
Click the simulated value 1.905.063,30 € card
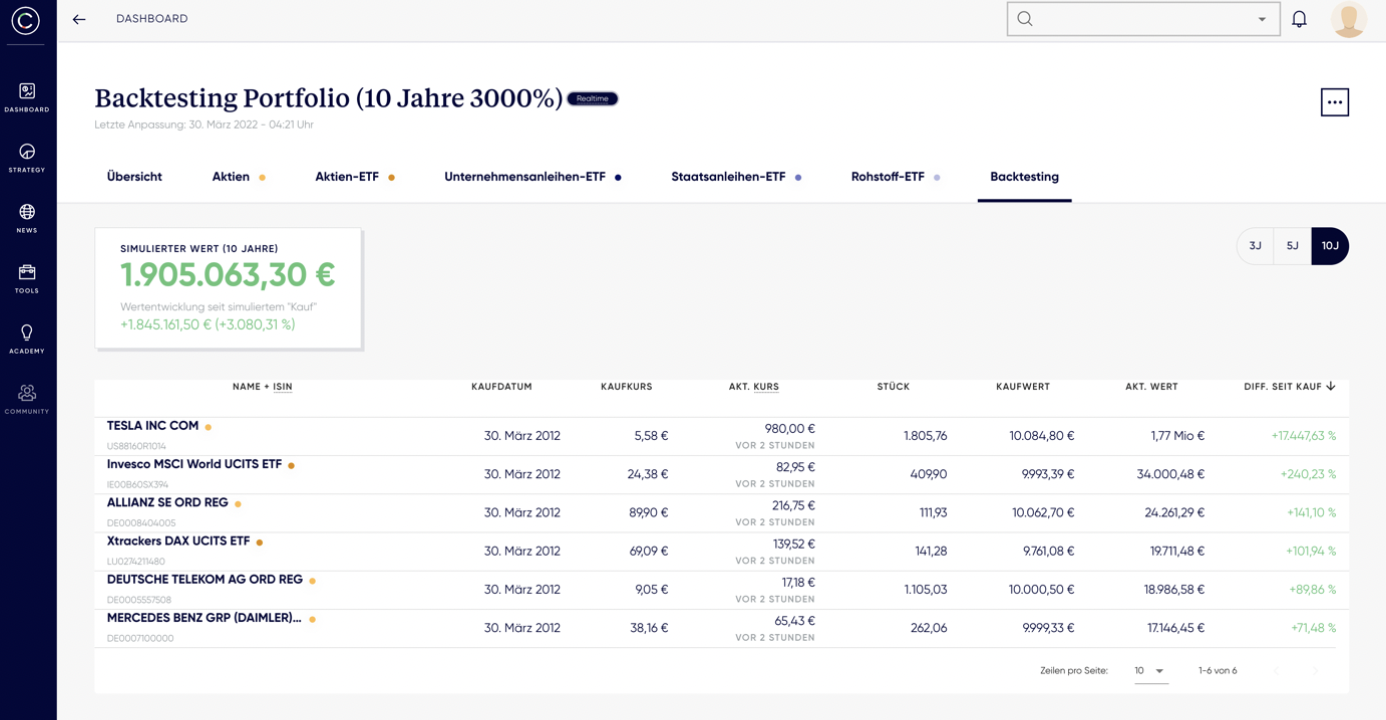[x=228, y=288]
